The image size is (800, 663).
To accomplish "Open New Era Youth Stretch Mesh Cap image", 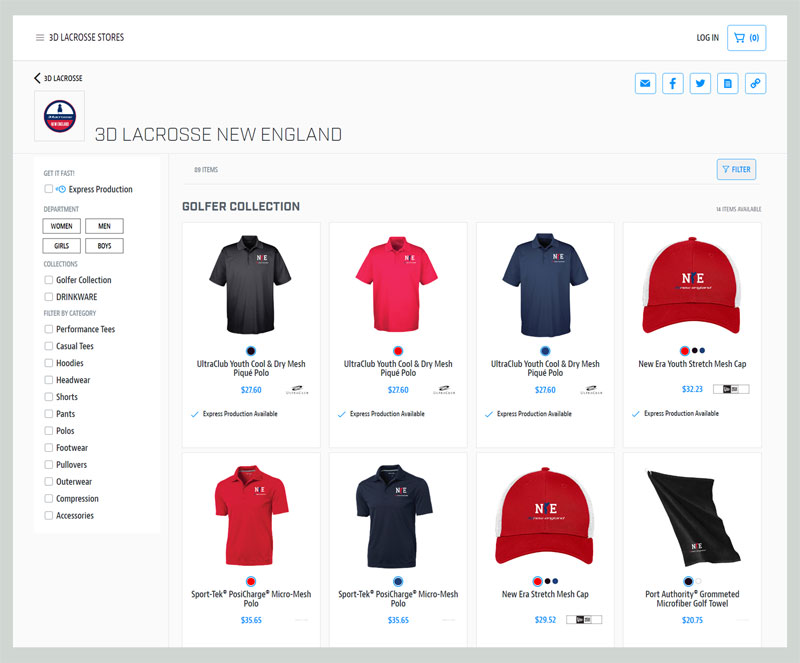I will (692, 286).
